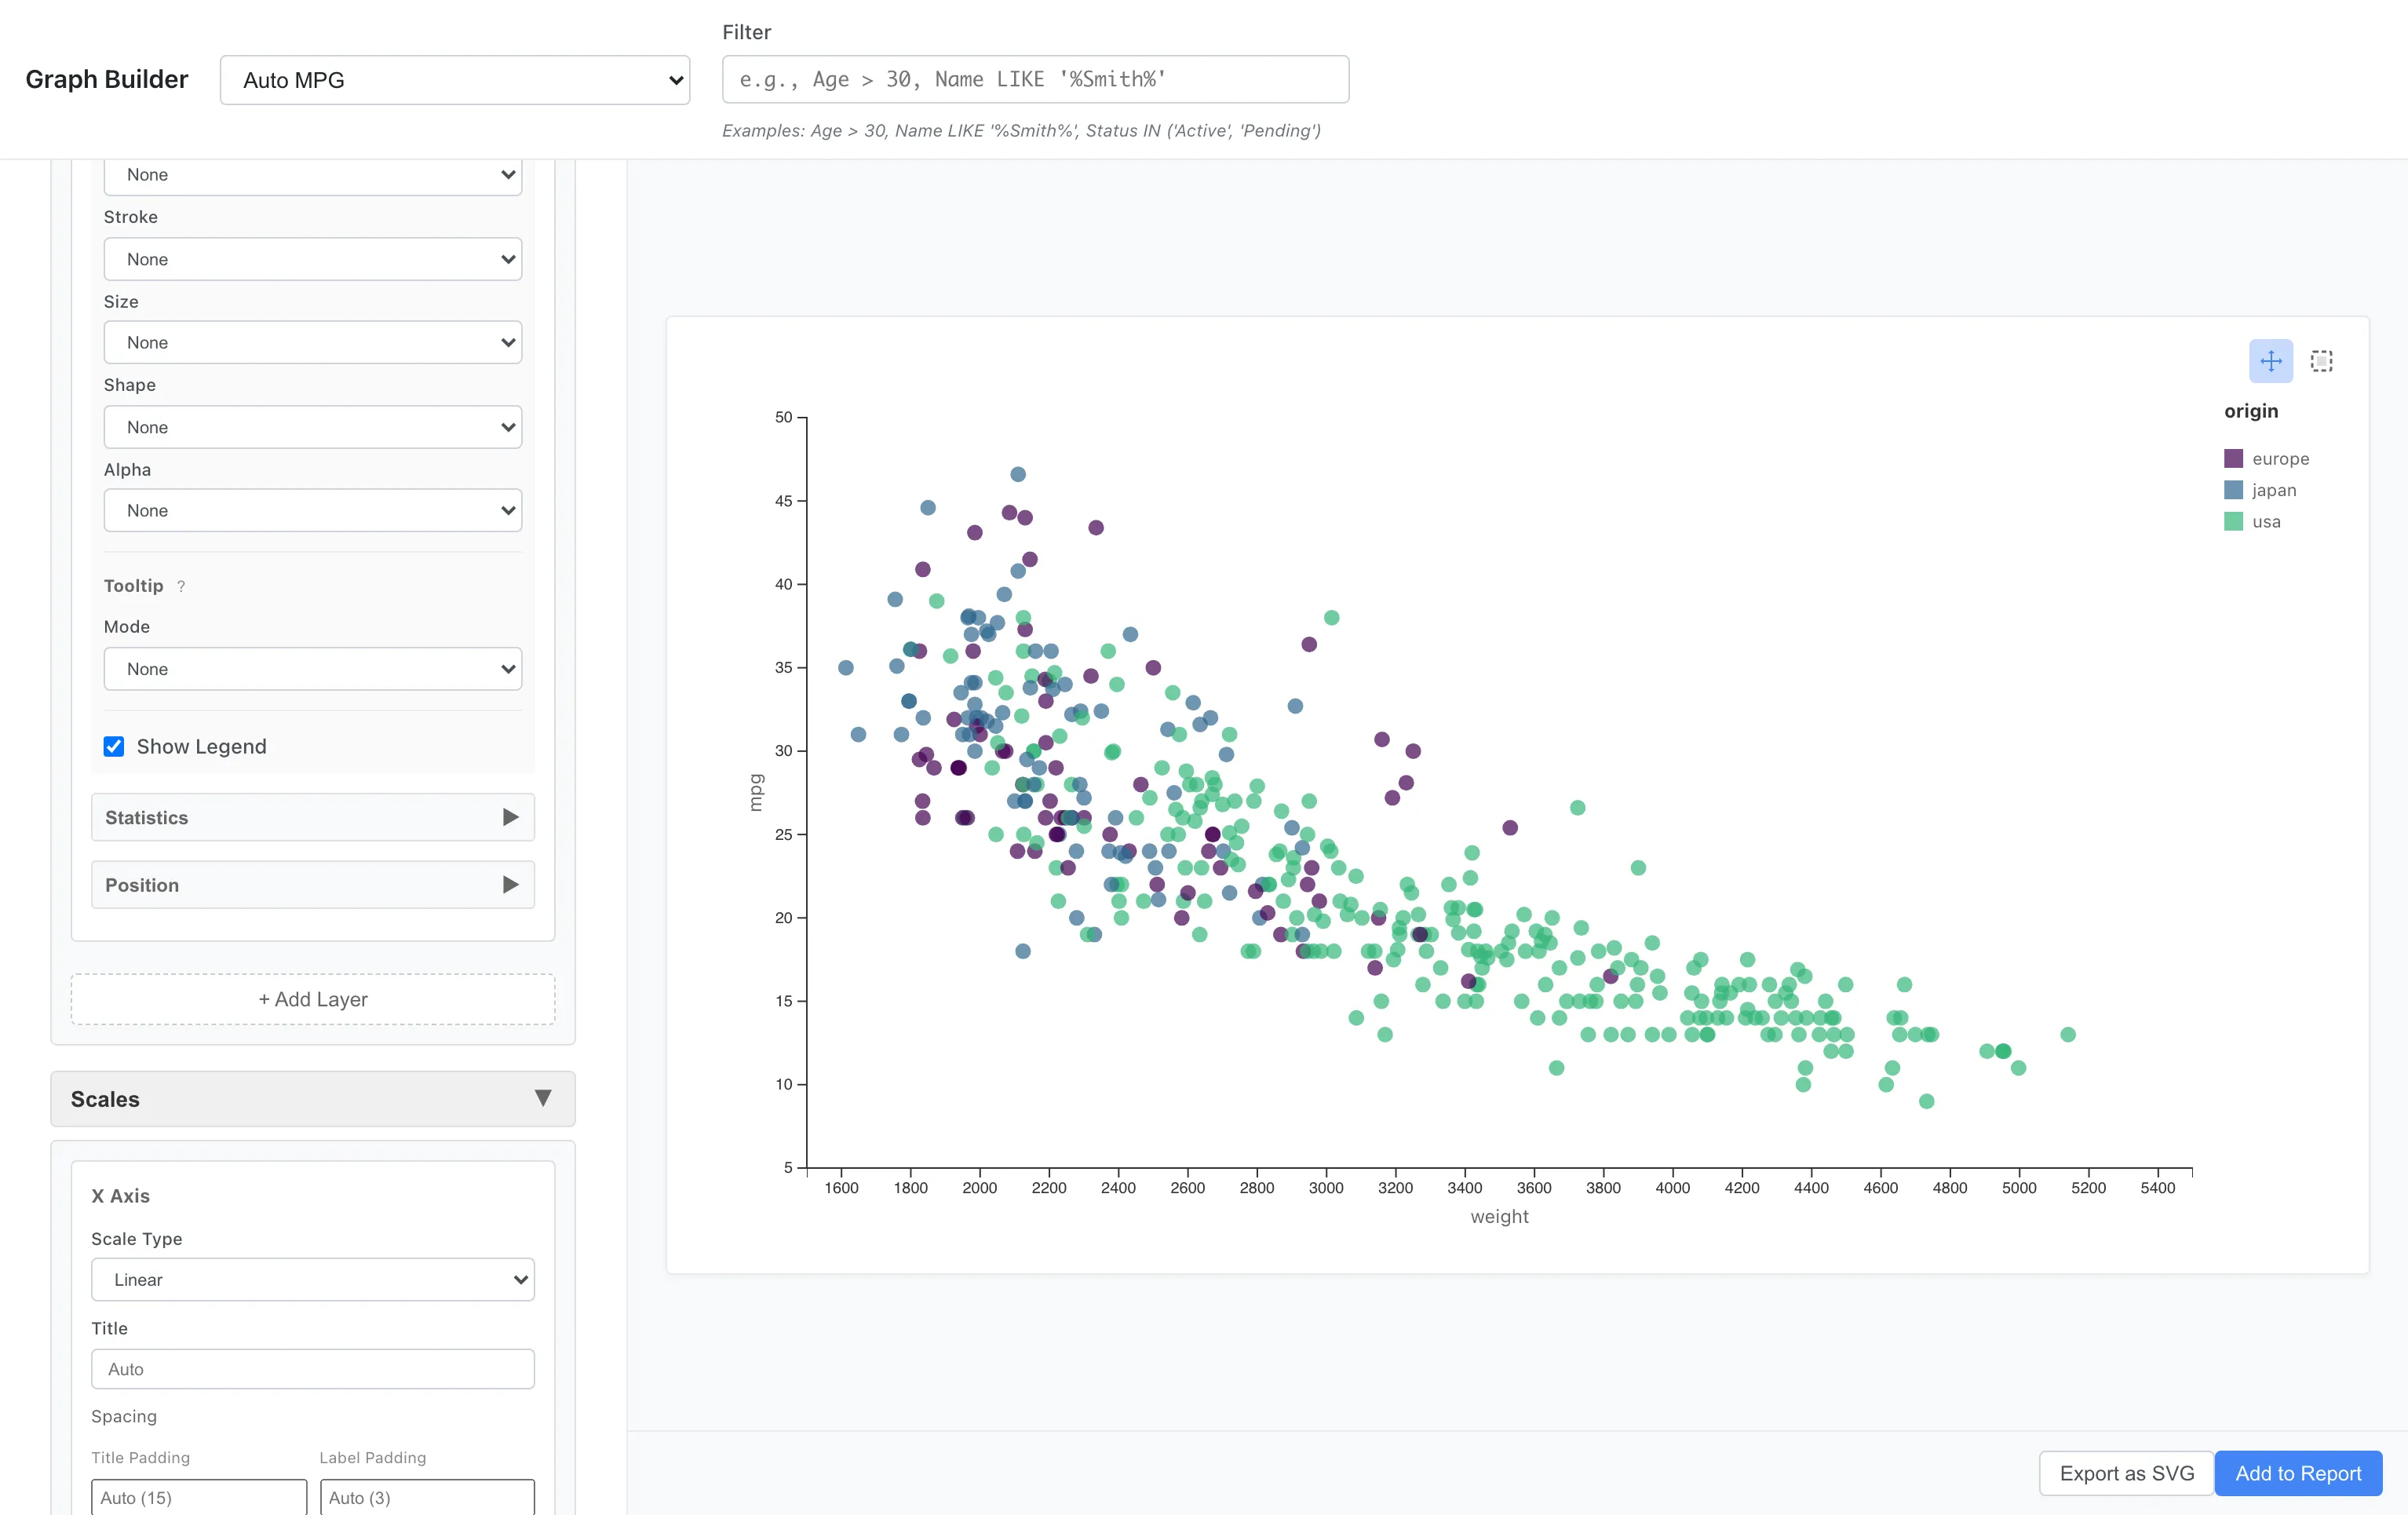Change the X Axis Scale Type from Linear
The height and width of the screenshot is (1515, 2408).
tap(313, 1279)
